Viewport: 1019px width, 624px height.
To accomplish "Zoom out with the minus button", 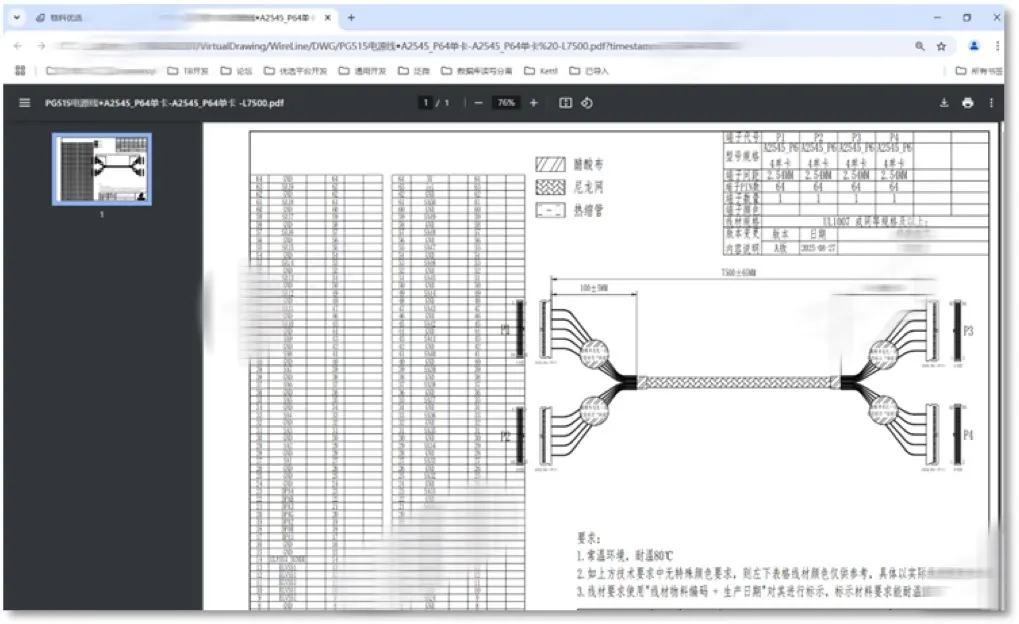I will click(478, 103).
